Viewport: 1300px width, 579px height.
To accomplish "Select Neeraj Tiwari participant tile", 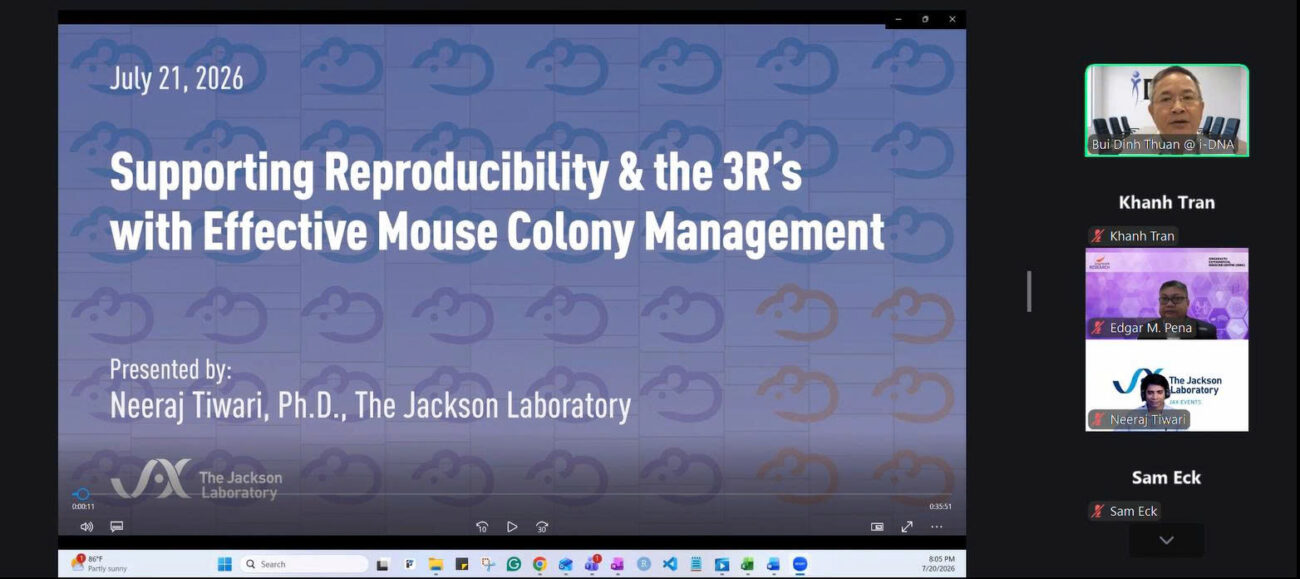I will pyautogui.click(x=1167, y=386).
